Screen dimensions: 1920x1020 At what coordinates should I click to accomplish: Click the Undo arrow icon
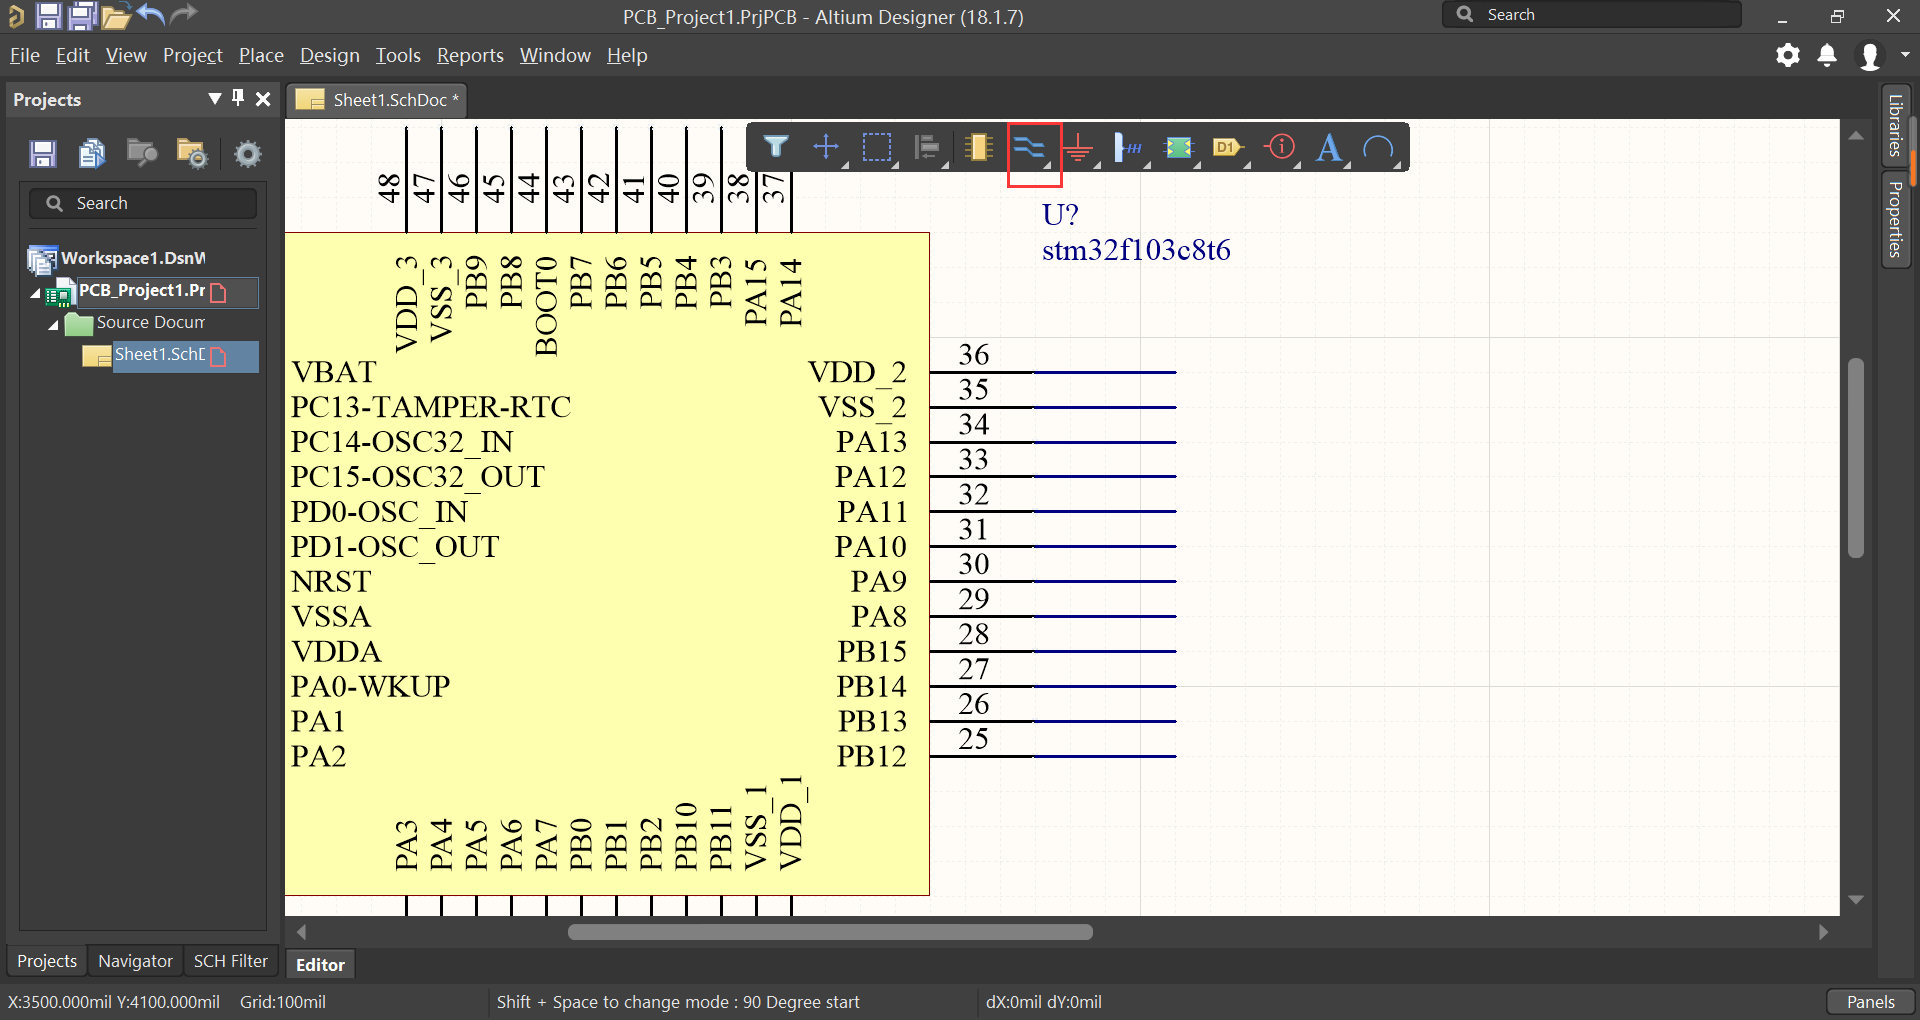[150, 14]
